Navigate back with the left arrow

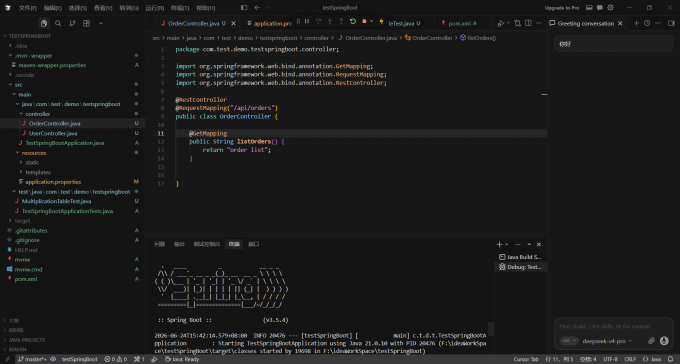257,8
